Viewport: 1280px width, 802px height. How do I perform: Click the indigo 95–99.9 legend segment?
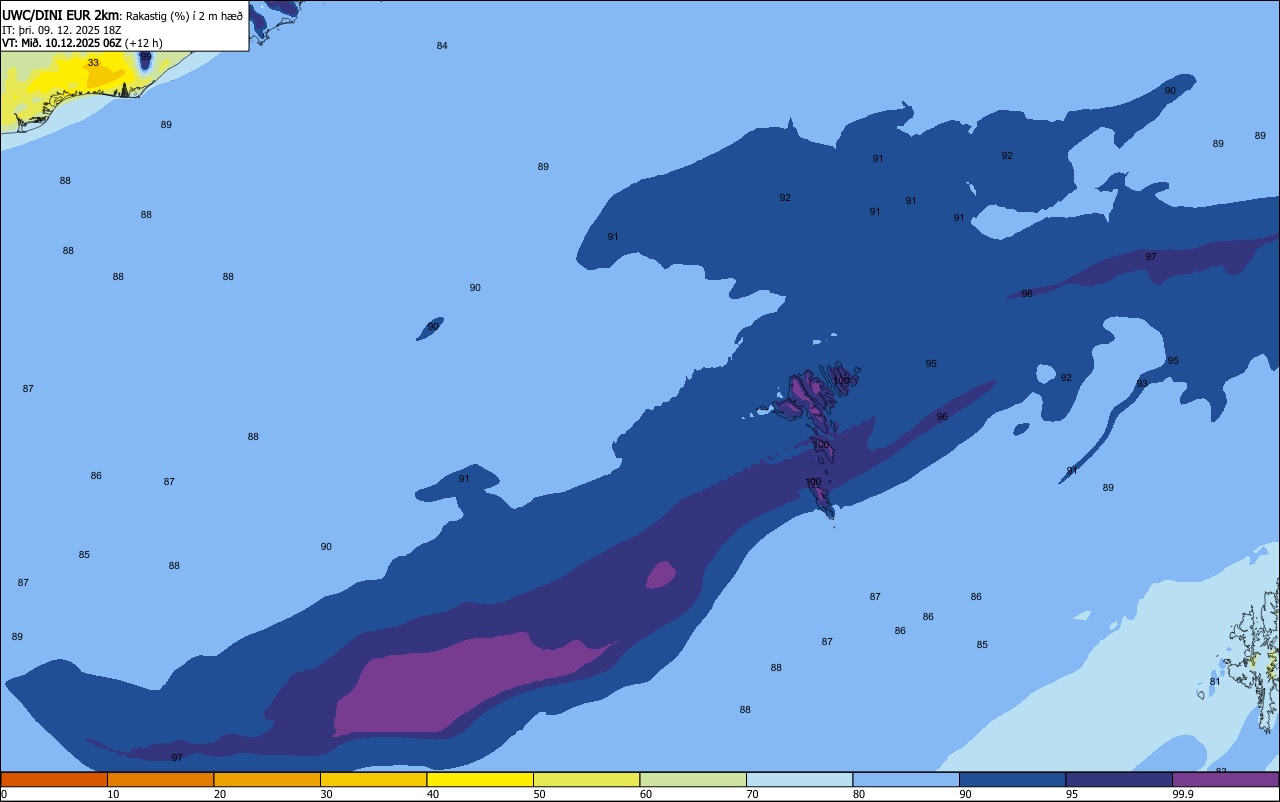click(x=1119, y=779)
